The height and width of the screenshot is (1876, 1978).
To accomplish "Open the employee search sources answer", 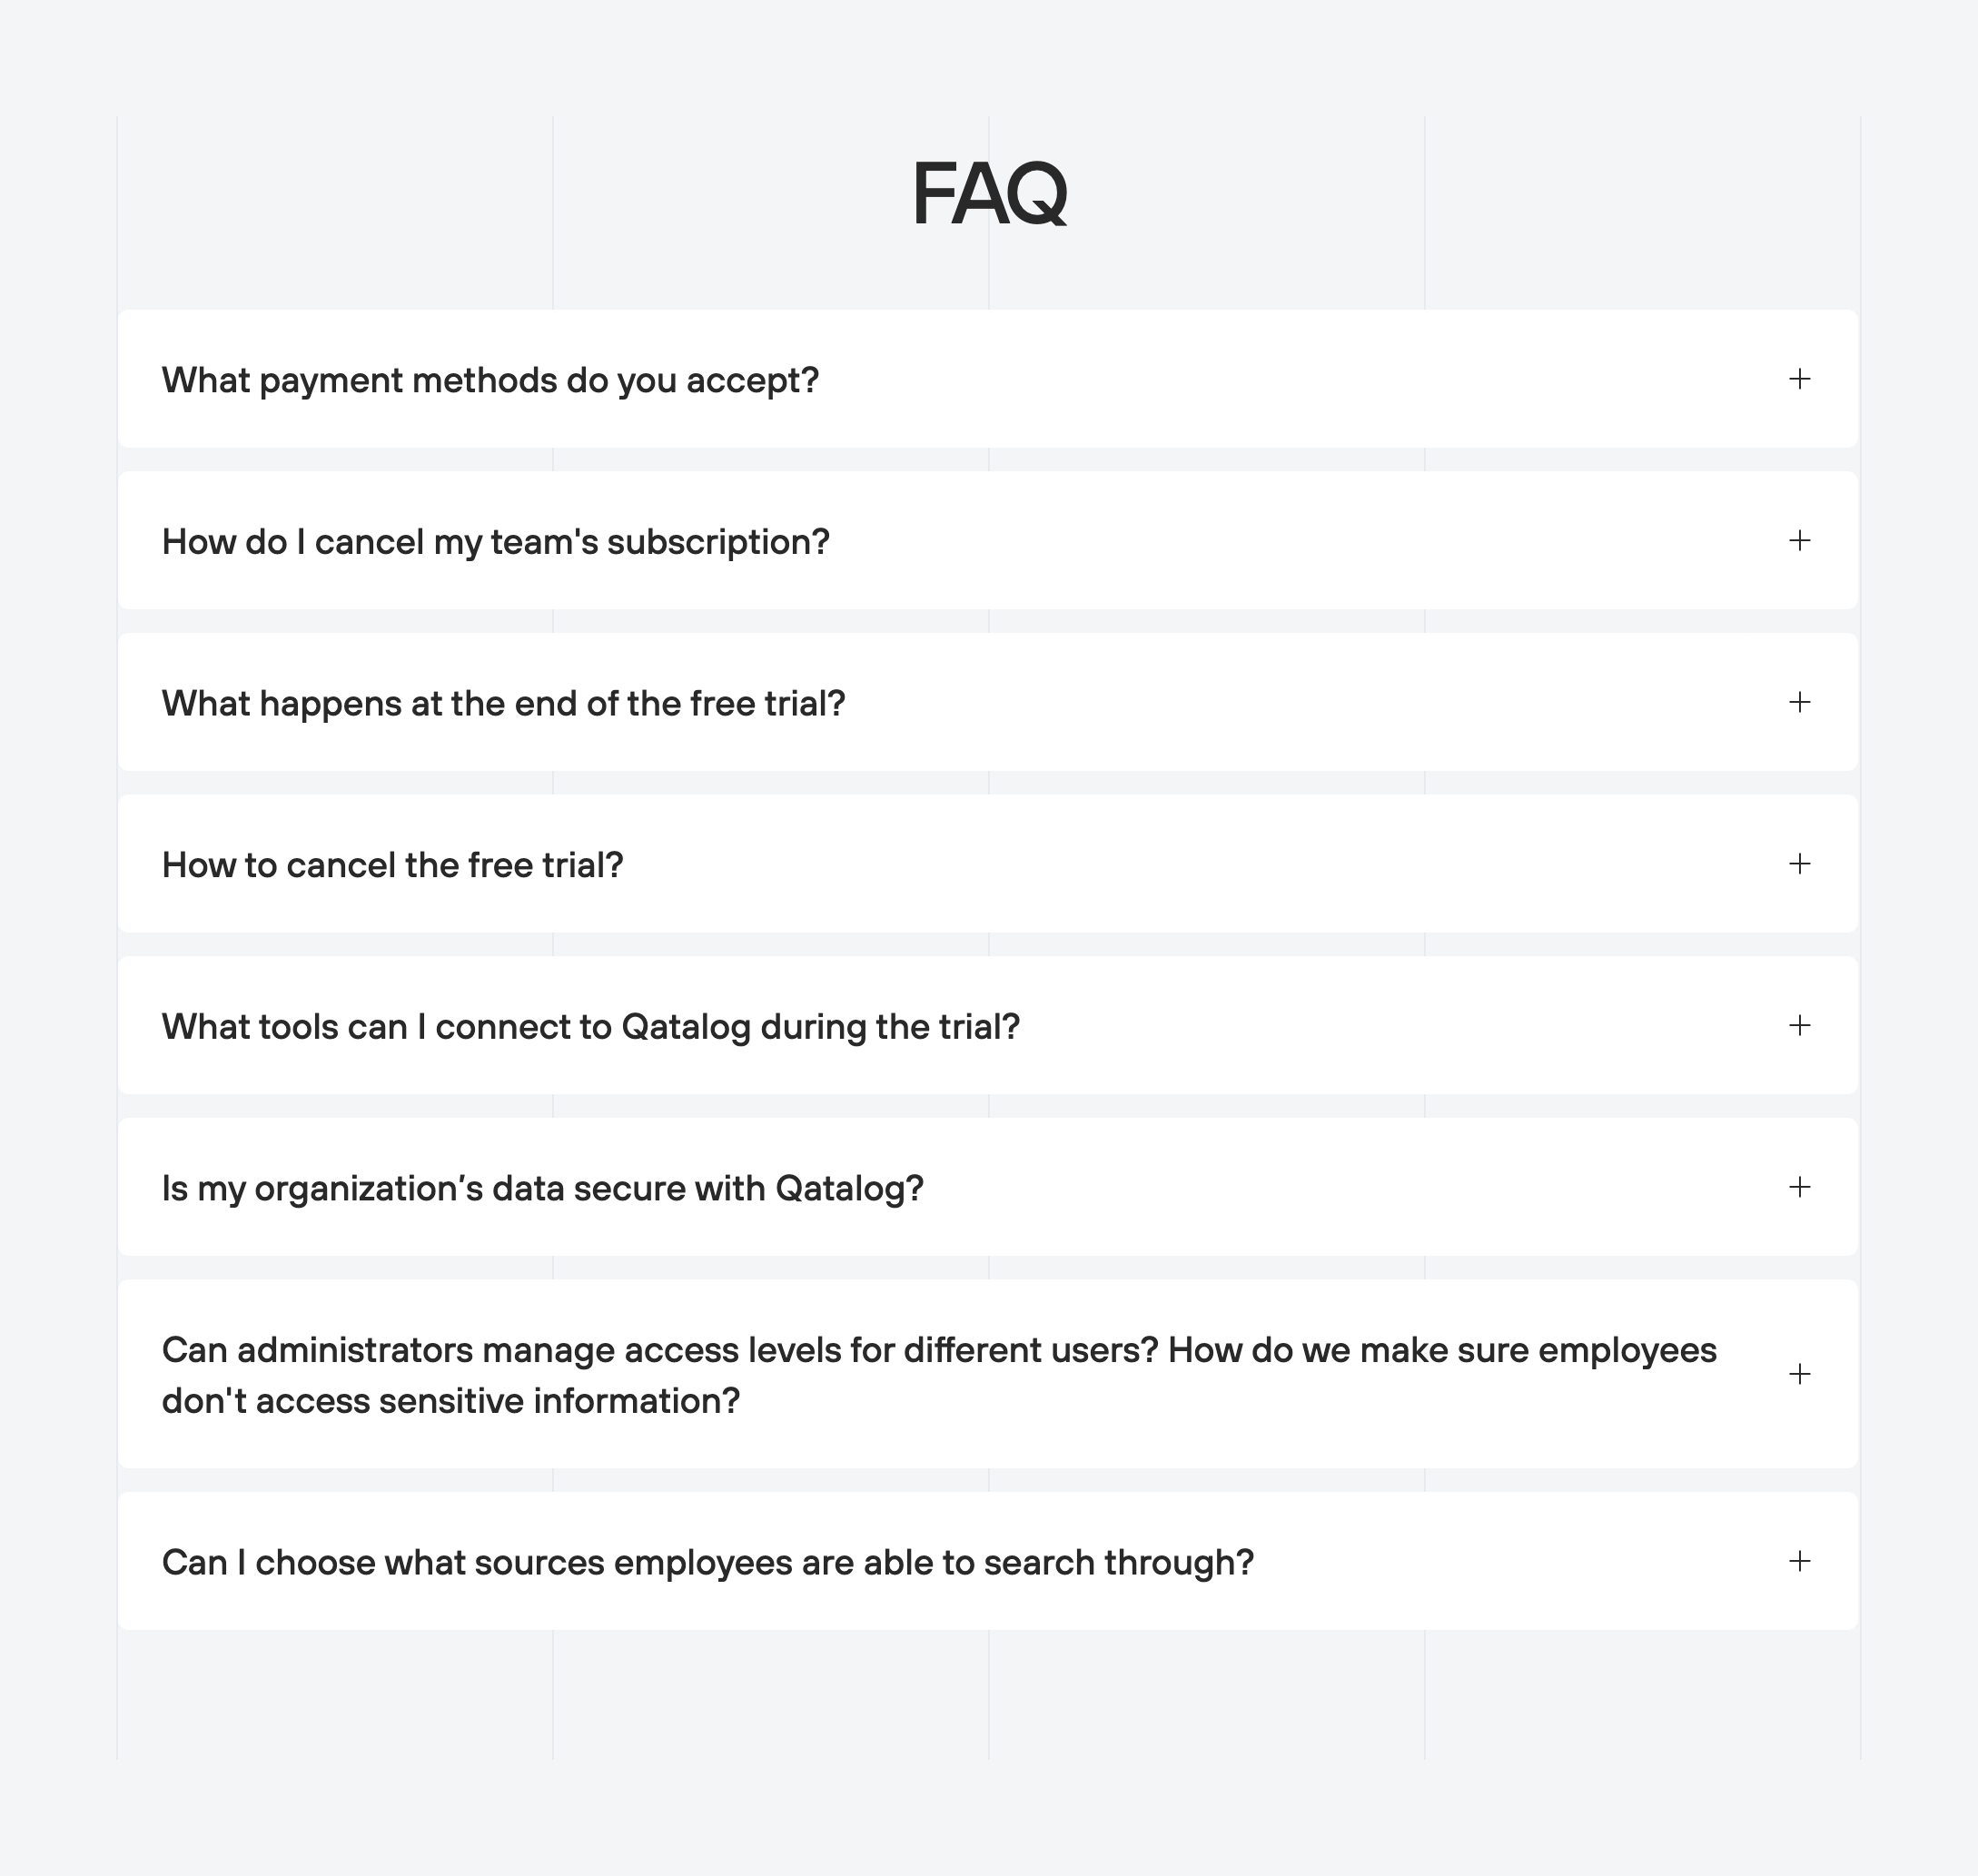I will tap(1800, 1560).
